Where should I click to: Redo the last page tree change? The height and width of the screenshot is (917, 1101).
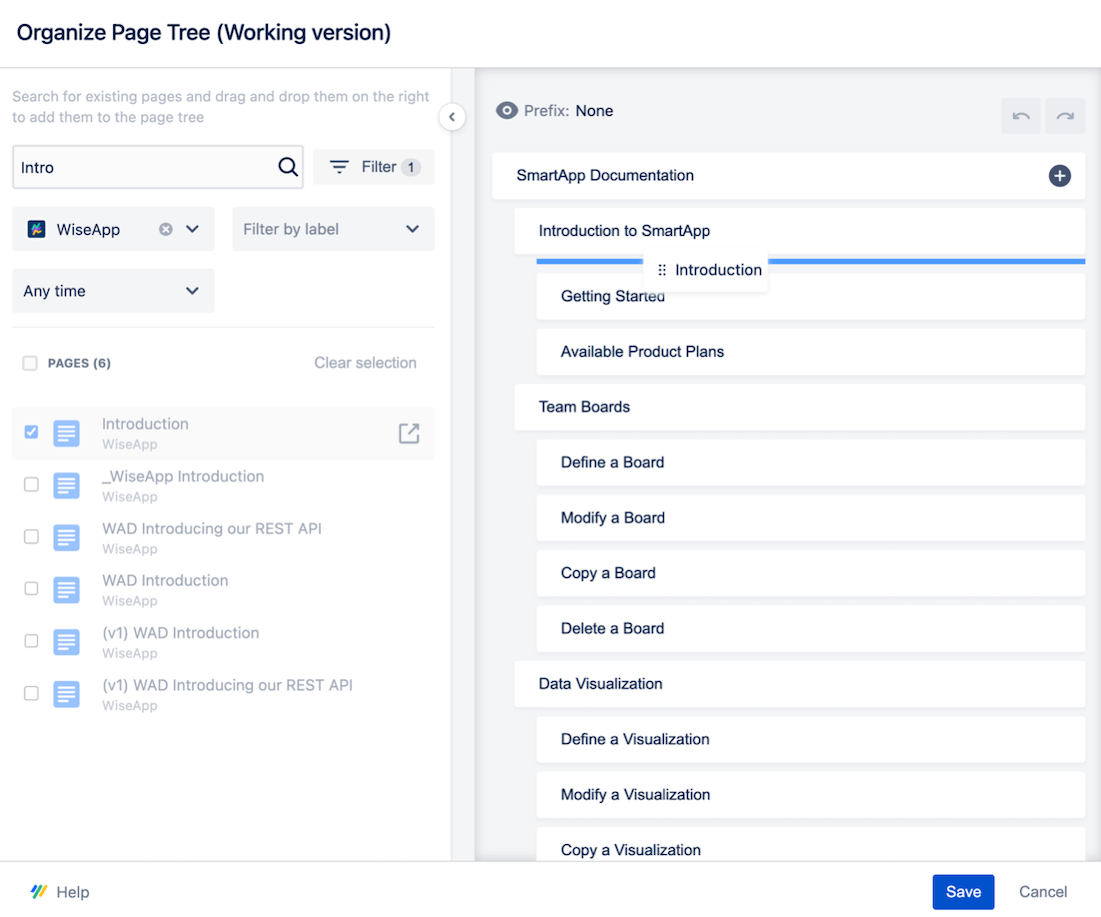click(x=1064, y=116)
